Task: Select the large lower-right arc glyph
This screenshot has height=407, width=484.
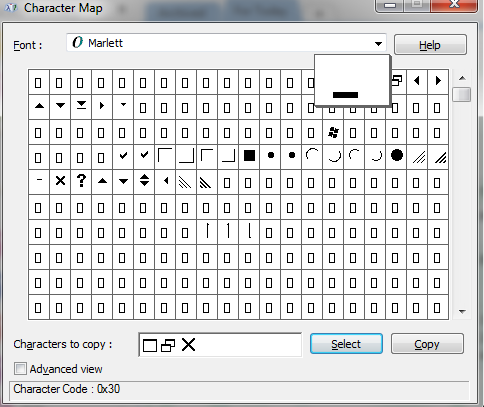Action: [x=334, y=156]
